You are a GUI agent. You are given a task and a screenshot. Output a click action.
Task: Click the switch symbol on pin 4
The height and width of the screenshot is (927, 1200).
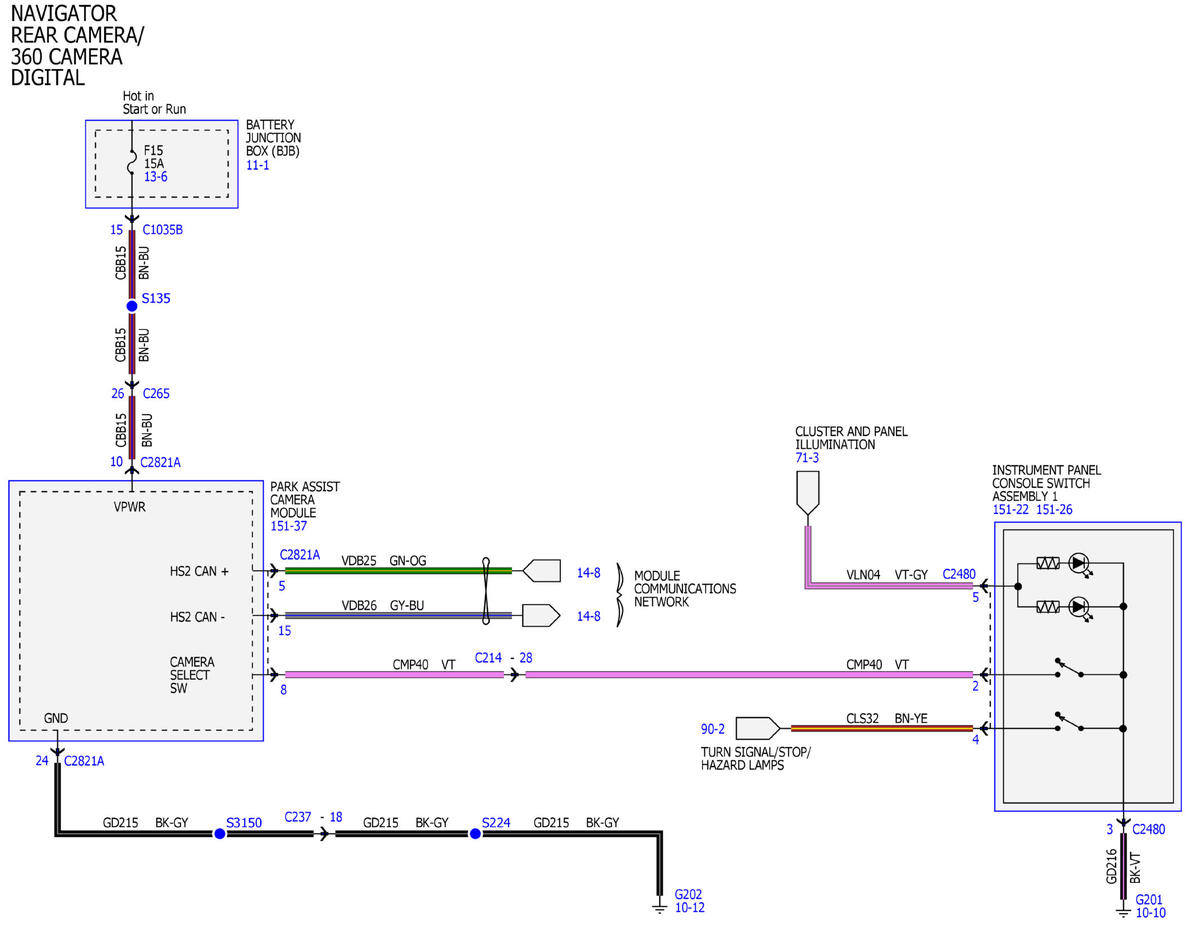pos(1070,723)
